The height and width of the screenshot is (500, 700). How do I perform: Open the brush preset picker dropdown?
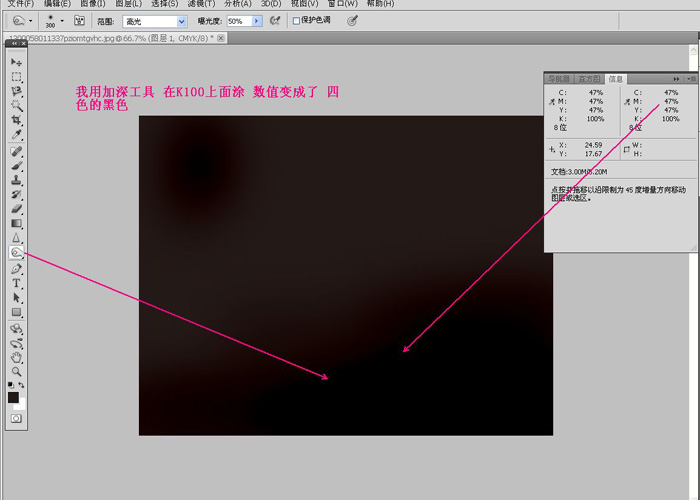point(62,20)
